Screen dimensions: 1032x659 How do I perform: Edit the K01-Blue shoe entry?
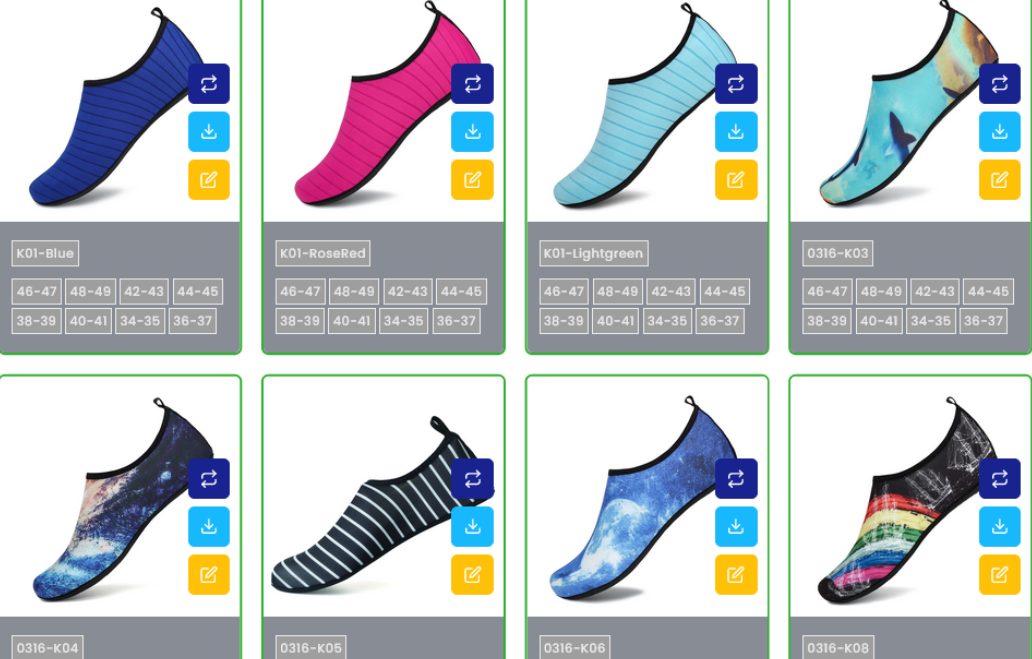pos(209,180)
